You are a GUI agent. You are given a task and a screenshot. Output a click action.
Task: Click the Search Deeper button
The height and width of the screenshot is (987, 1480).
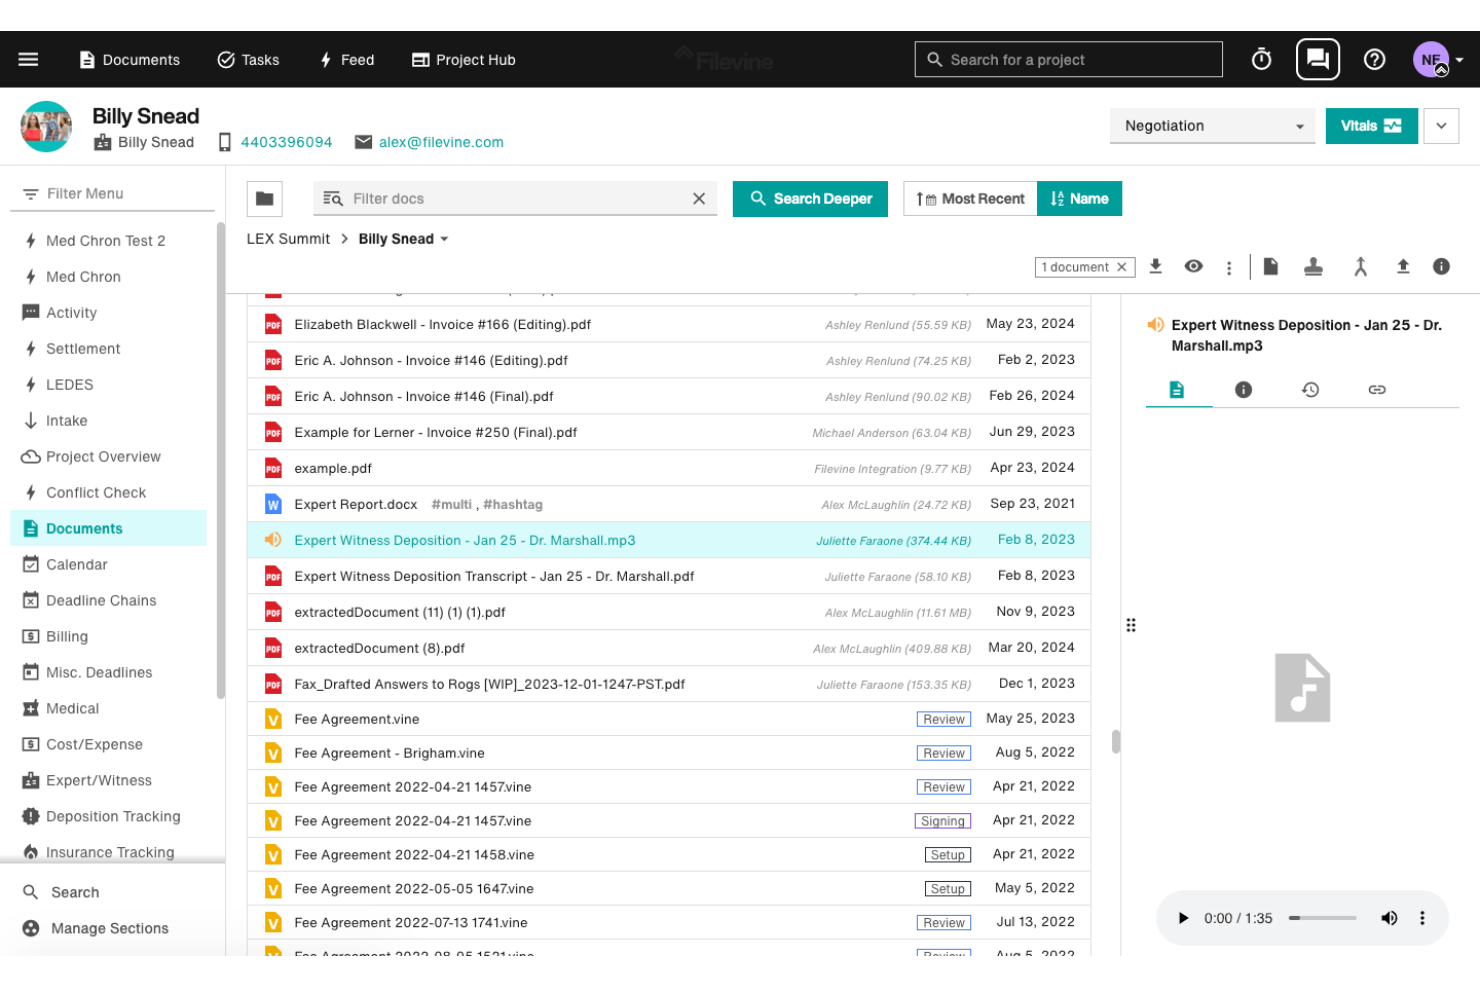810,199
